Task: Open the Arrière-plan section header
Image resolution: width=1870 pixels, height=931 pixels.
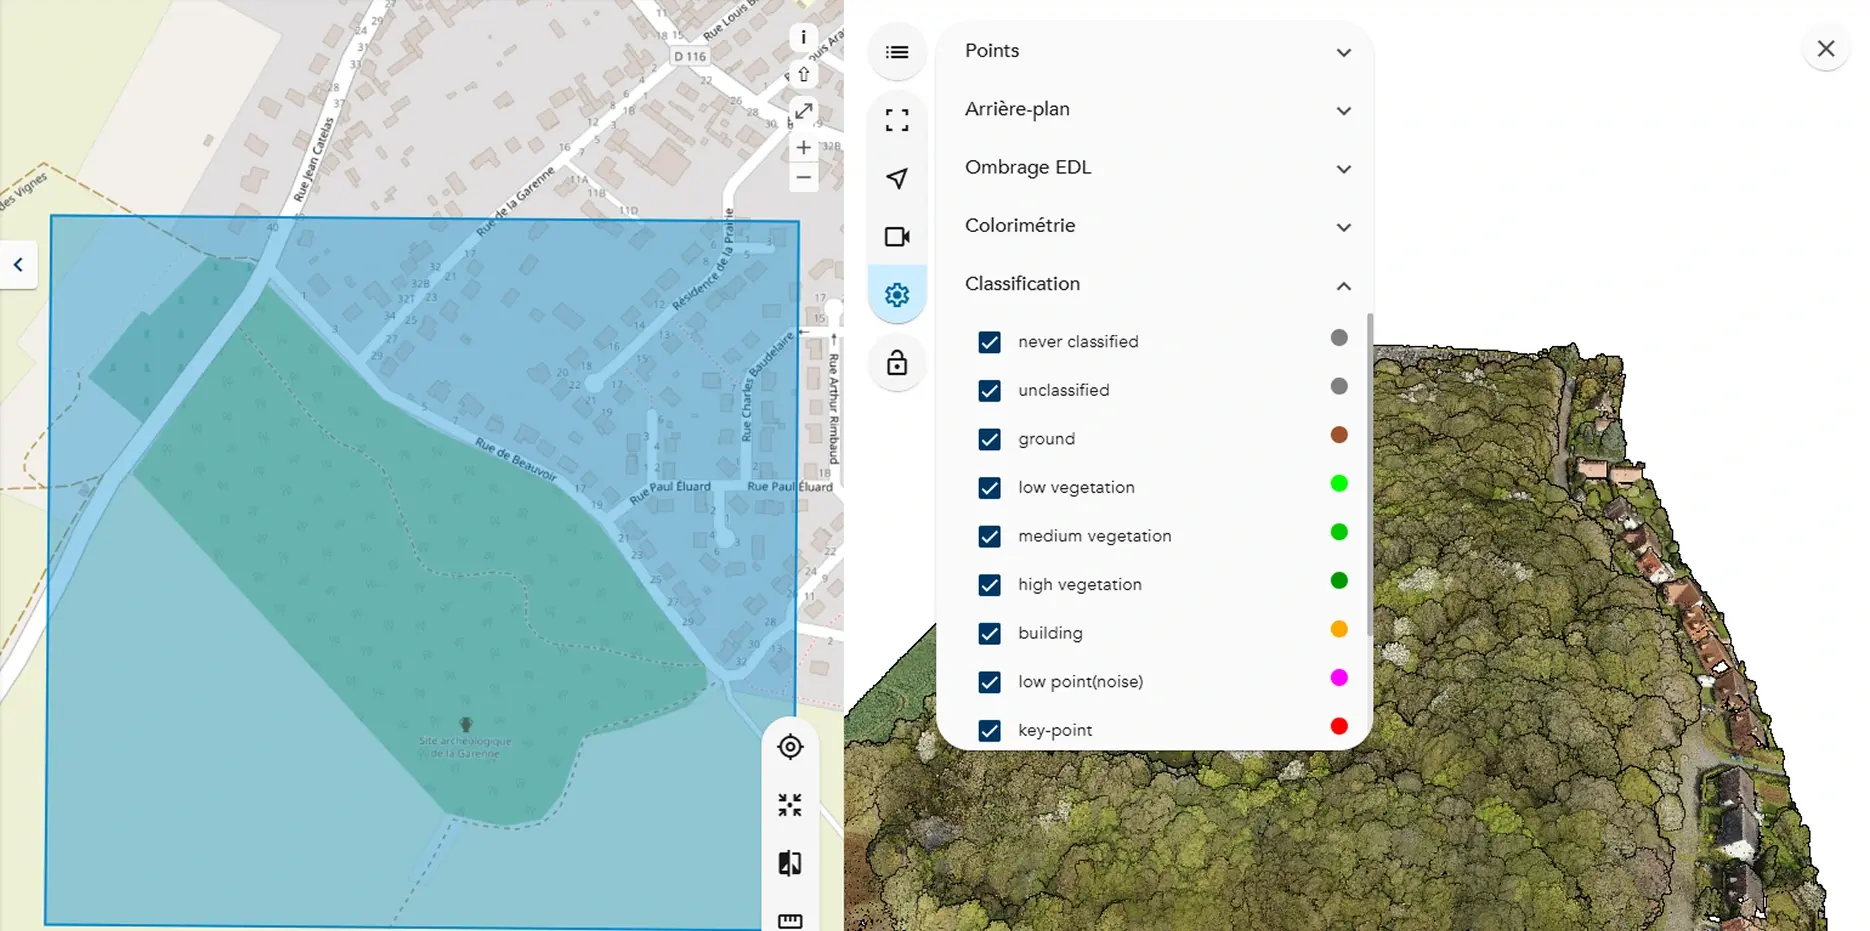Action: pos(1017,109)
